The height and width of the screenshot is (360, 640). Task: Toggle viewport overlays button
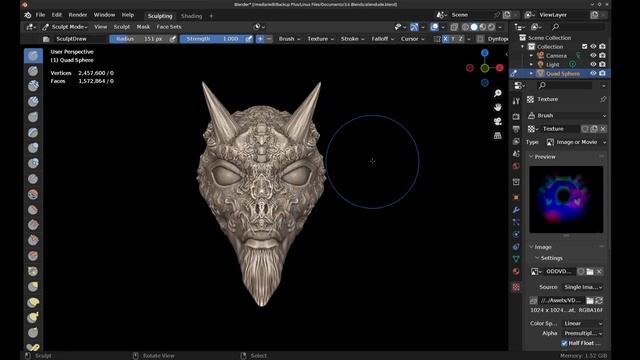click(x=435, y=27)
